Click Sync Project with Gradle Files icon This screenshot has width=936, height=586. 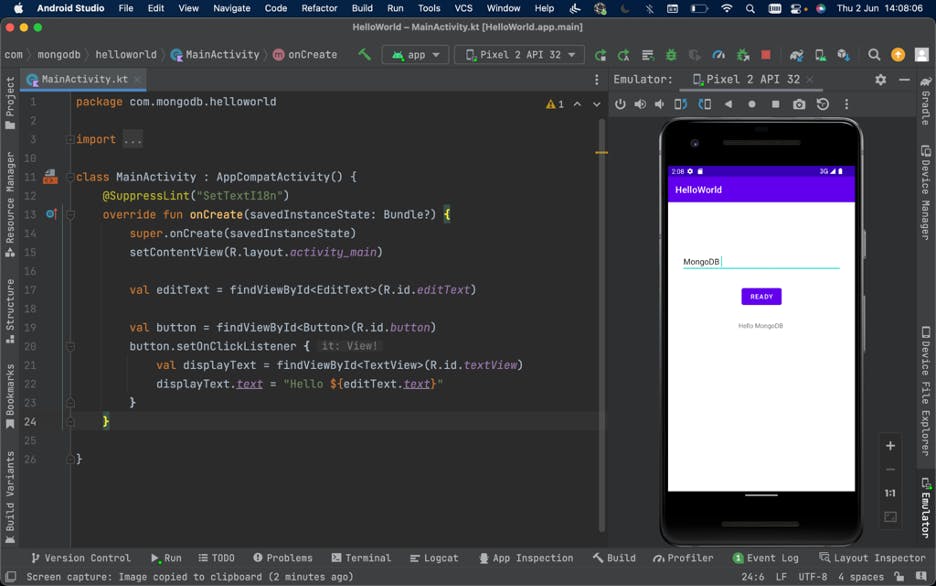click(x=796, y=55)
